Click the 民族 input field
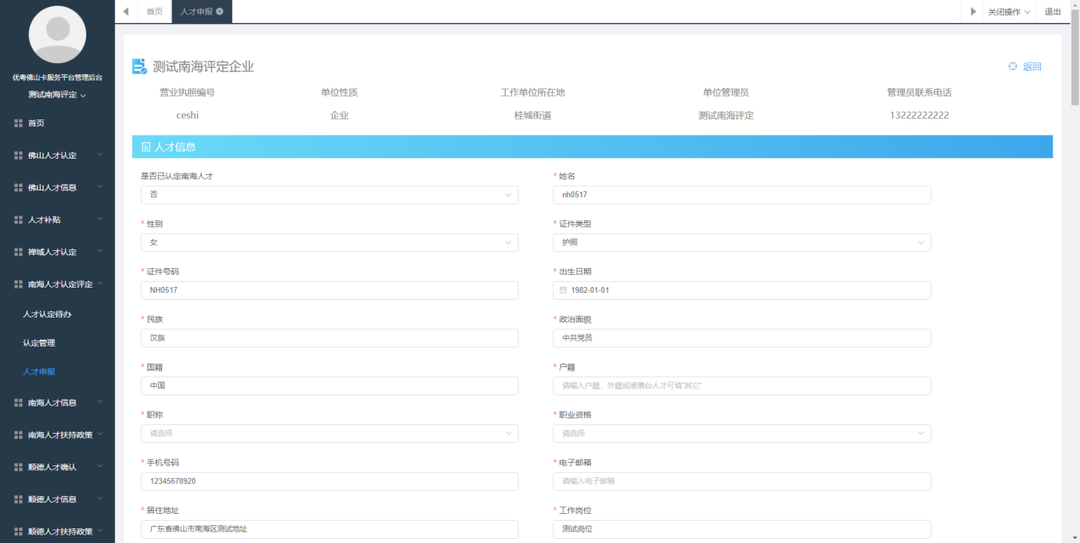 tap(329, 338)
